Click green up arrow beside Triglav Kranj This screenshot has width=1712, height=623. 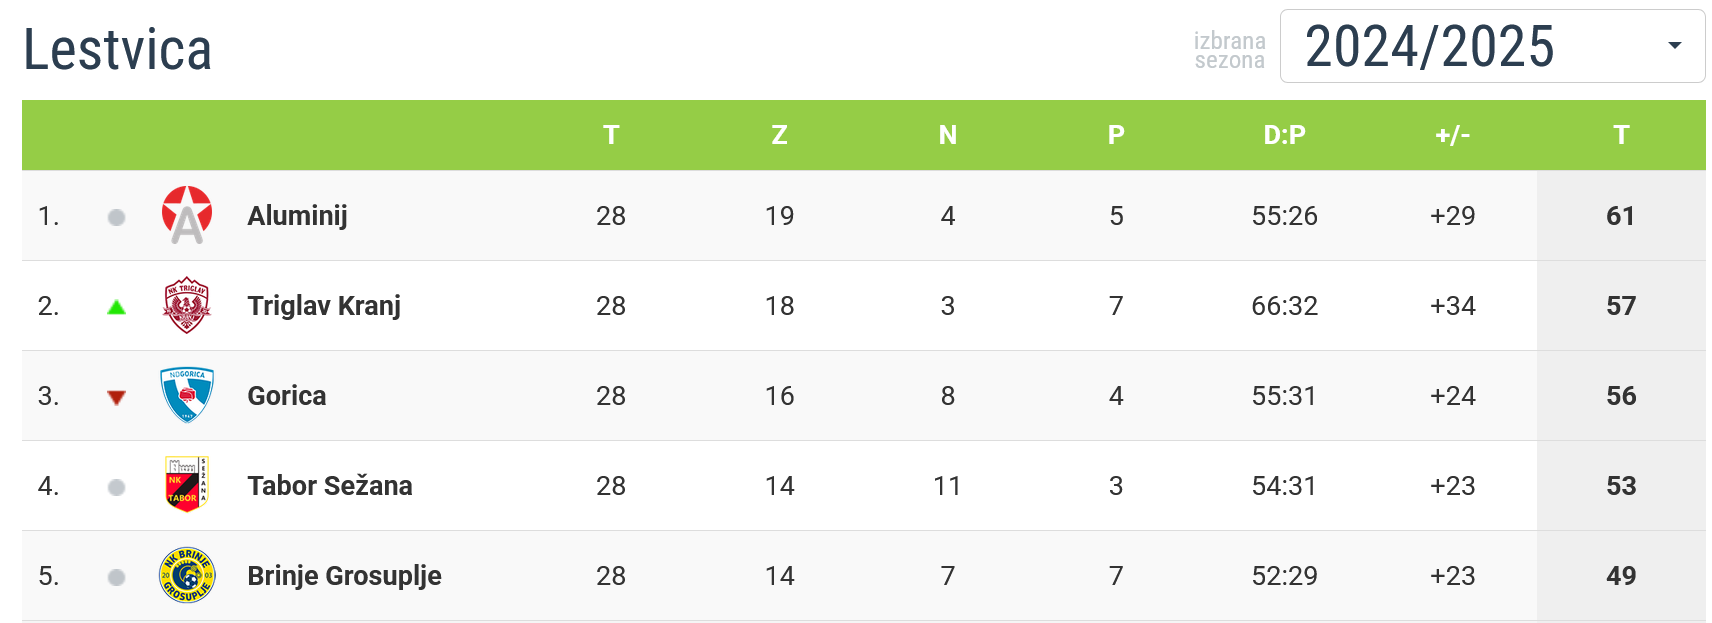[x=116, y=307]
